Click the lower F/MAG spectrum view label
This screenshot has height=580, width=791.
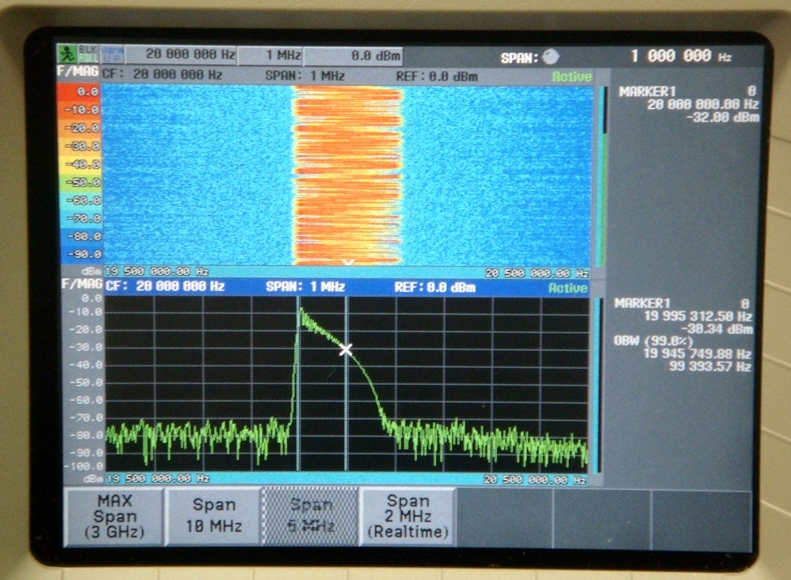coord(82,284)
